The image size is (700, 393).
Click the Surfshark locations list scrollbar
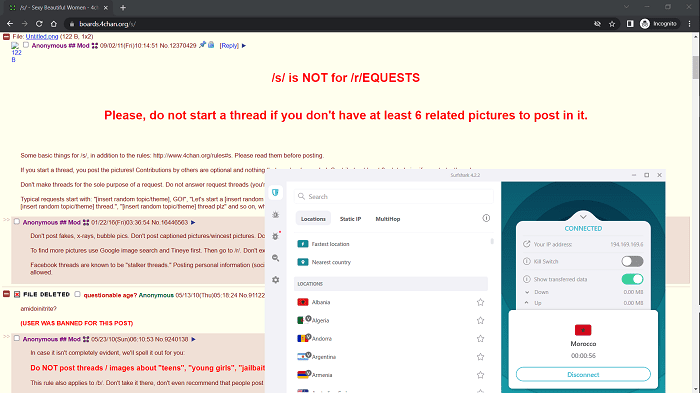pos(492,242)
